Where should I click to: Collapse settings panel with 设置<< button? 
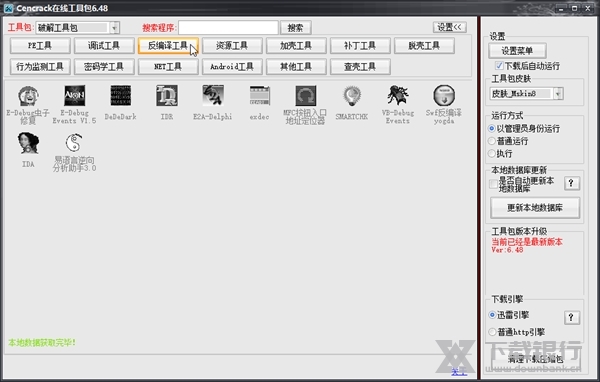click(x=450, y=27)
